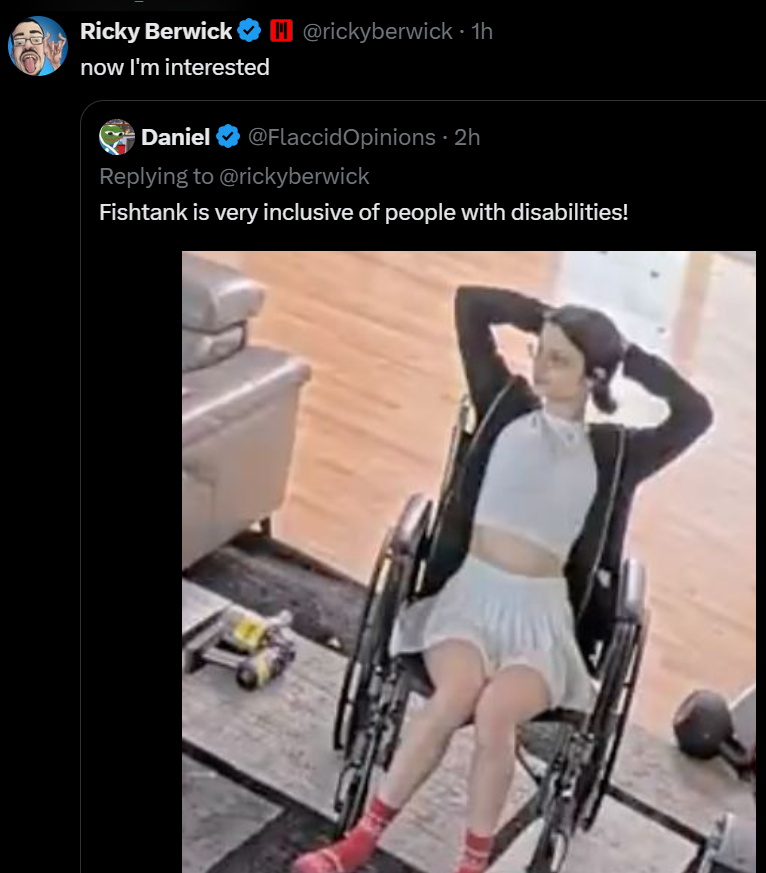The image size is (766, 873).
Task: Visit the @rickyberwick handle in the tweet header
Action: (x=377, y=31)
